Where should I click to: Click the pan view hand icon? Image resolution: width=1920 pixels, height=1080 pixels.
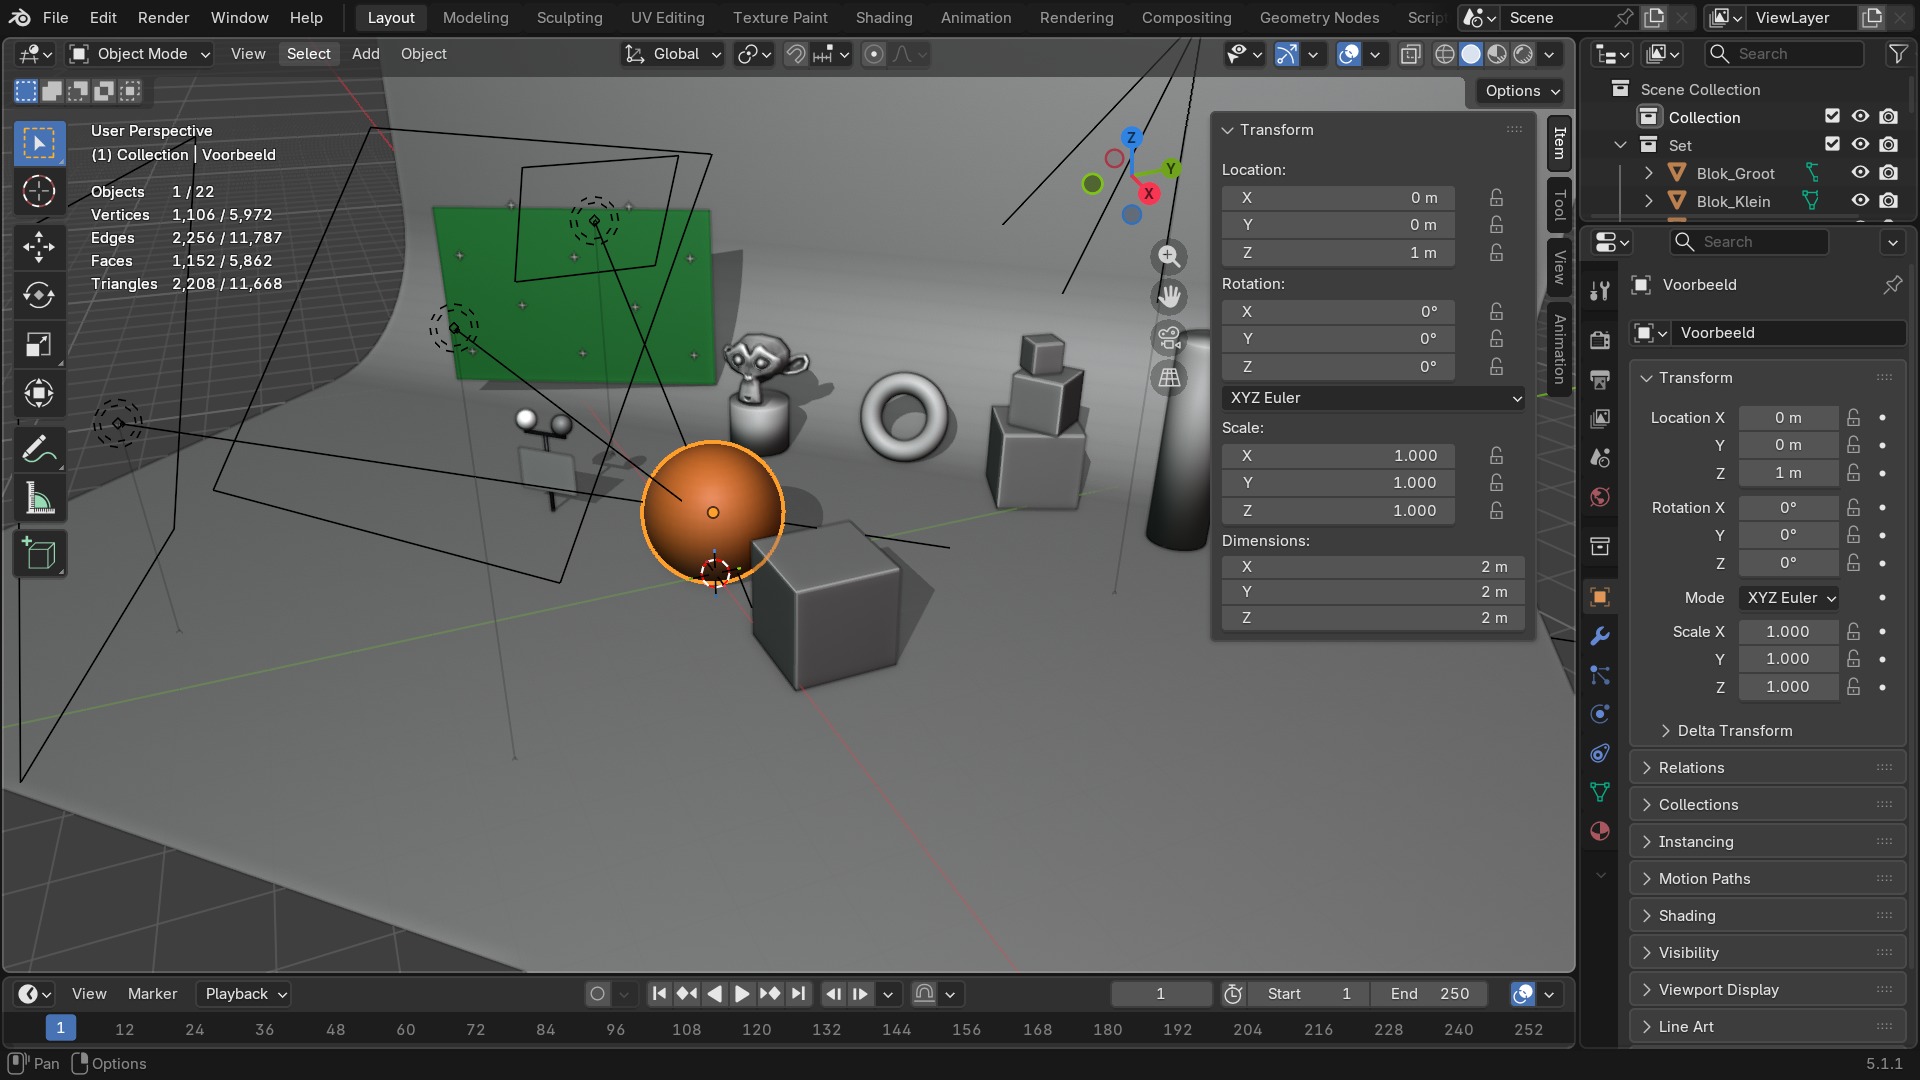(1169, 296)
